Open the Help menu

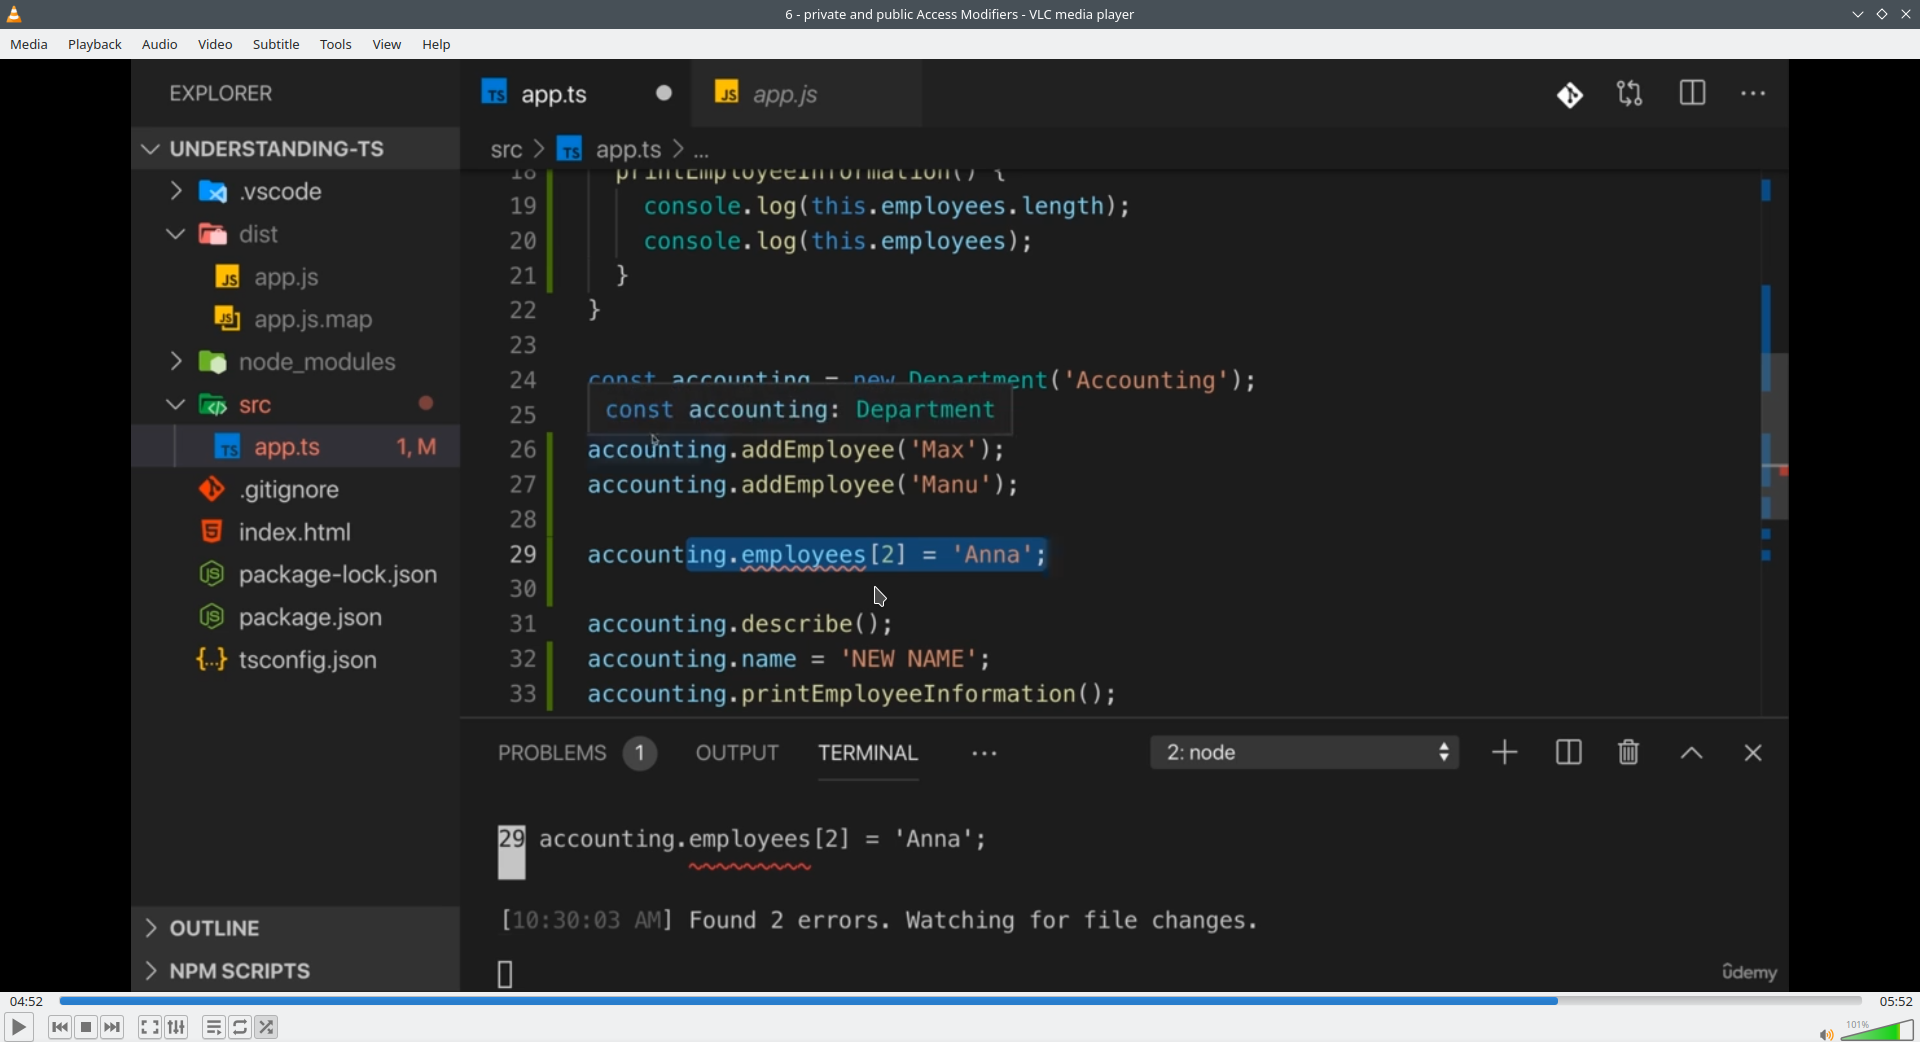(437, 45)
